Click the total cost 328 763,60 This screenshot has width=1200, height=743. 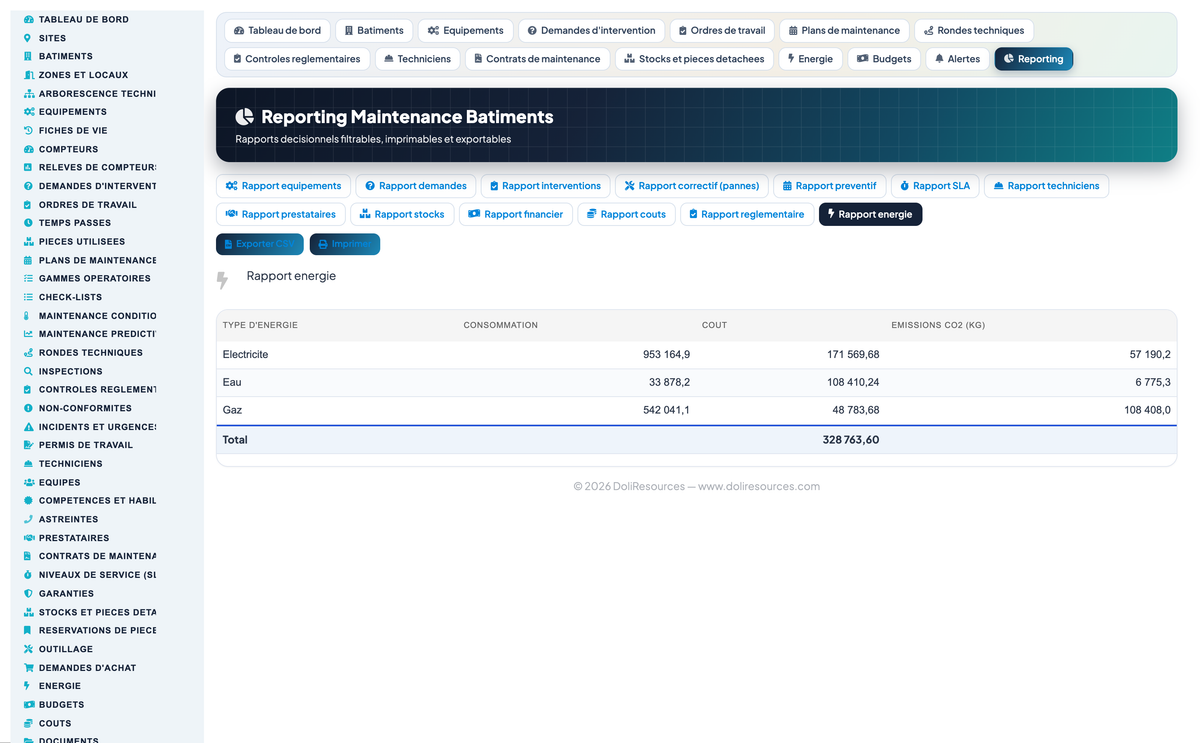[851, 439]
